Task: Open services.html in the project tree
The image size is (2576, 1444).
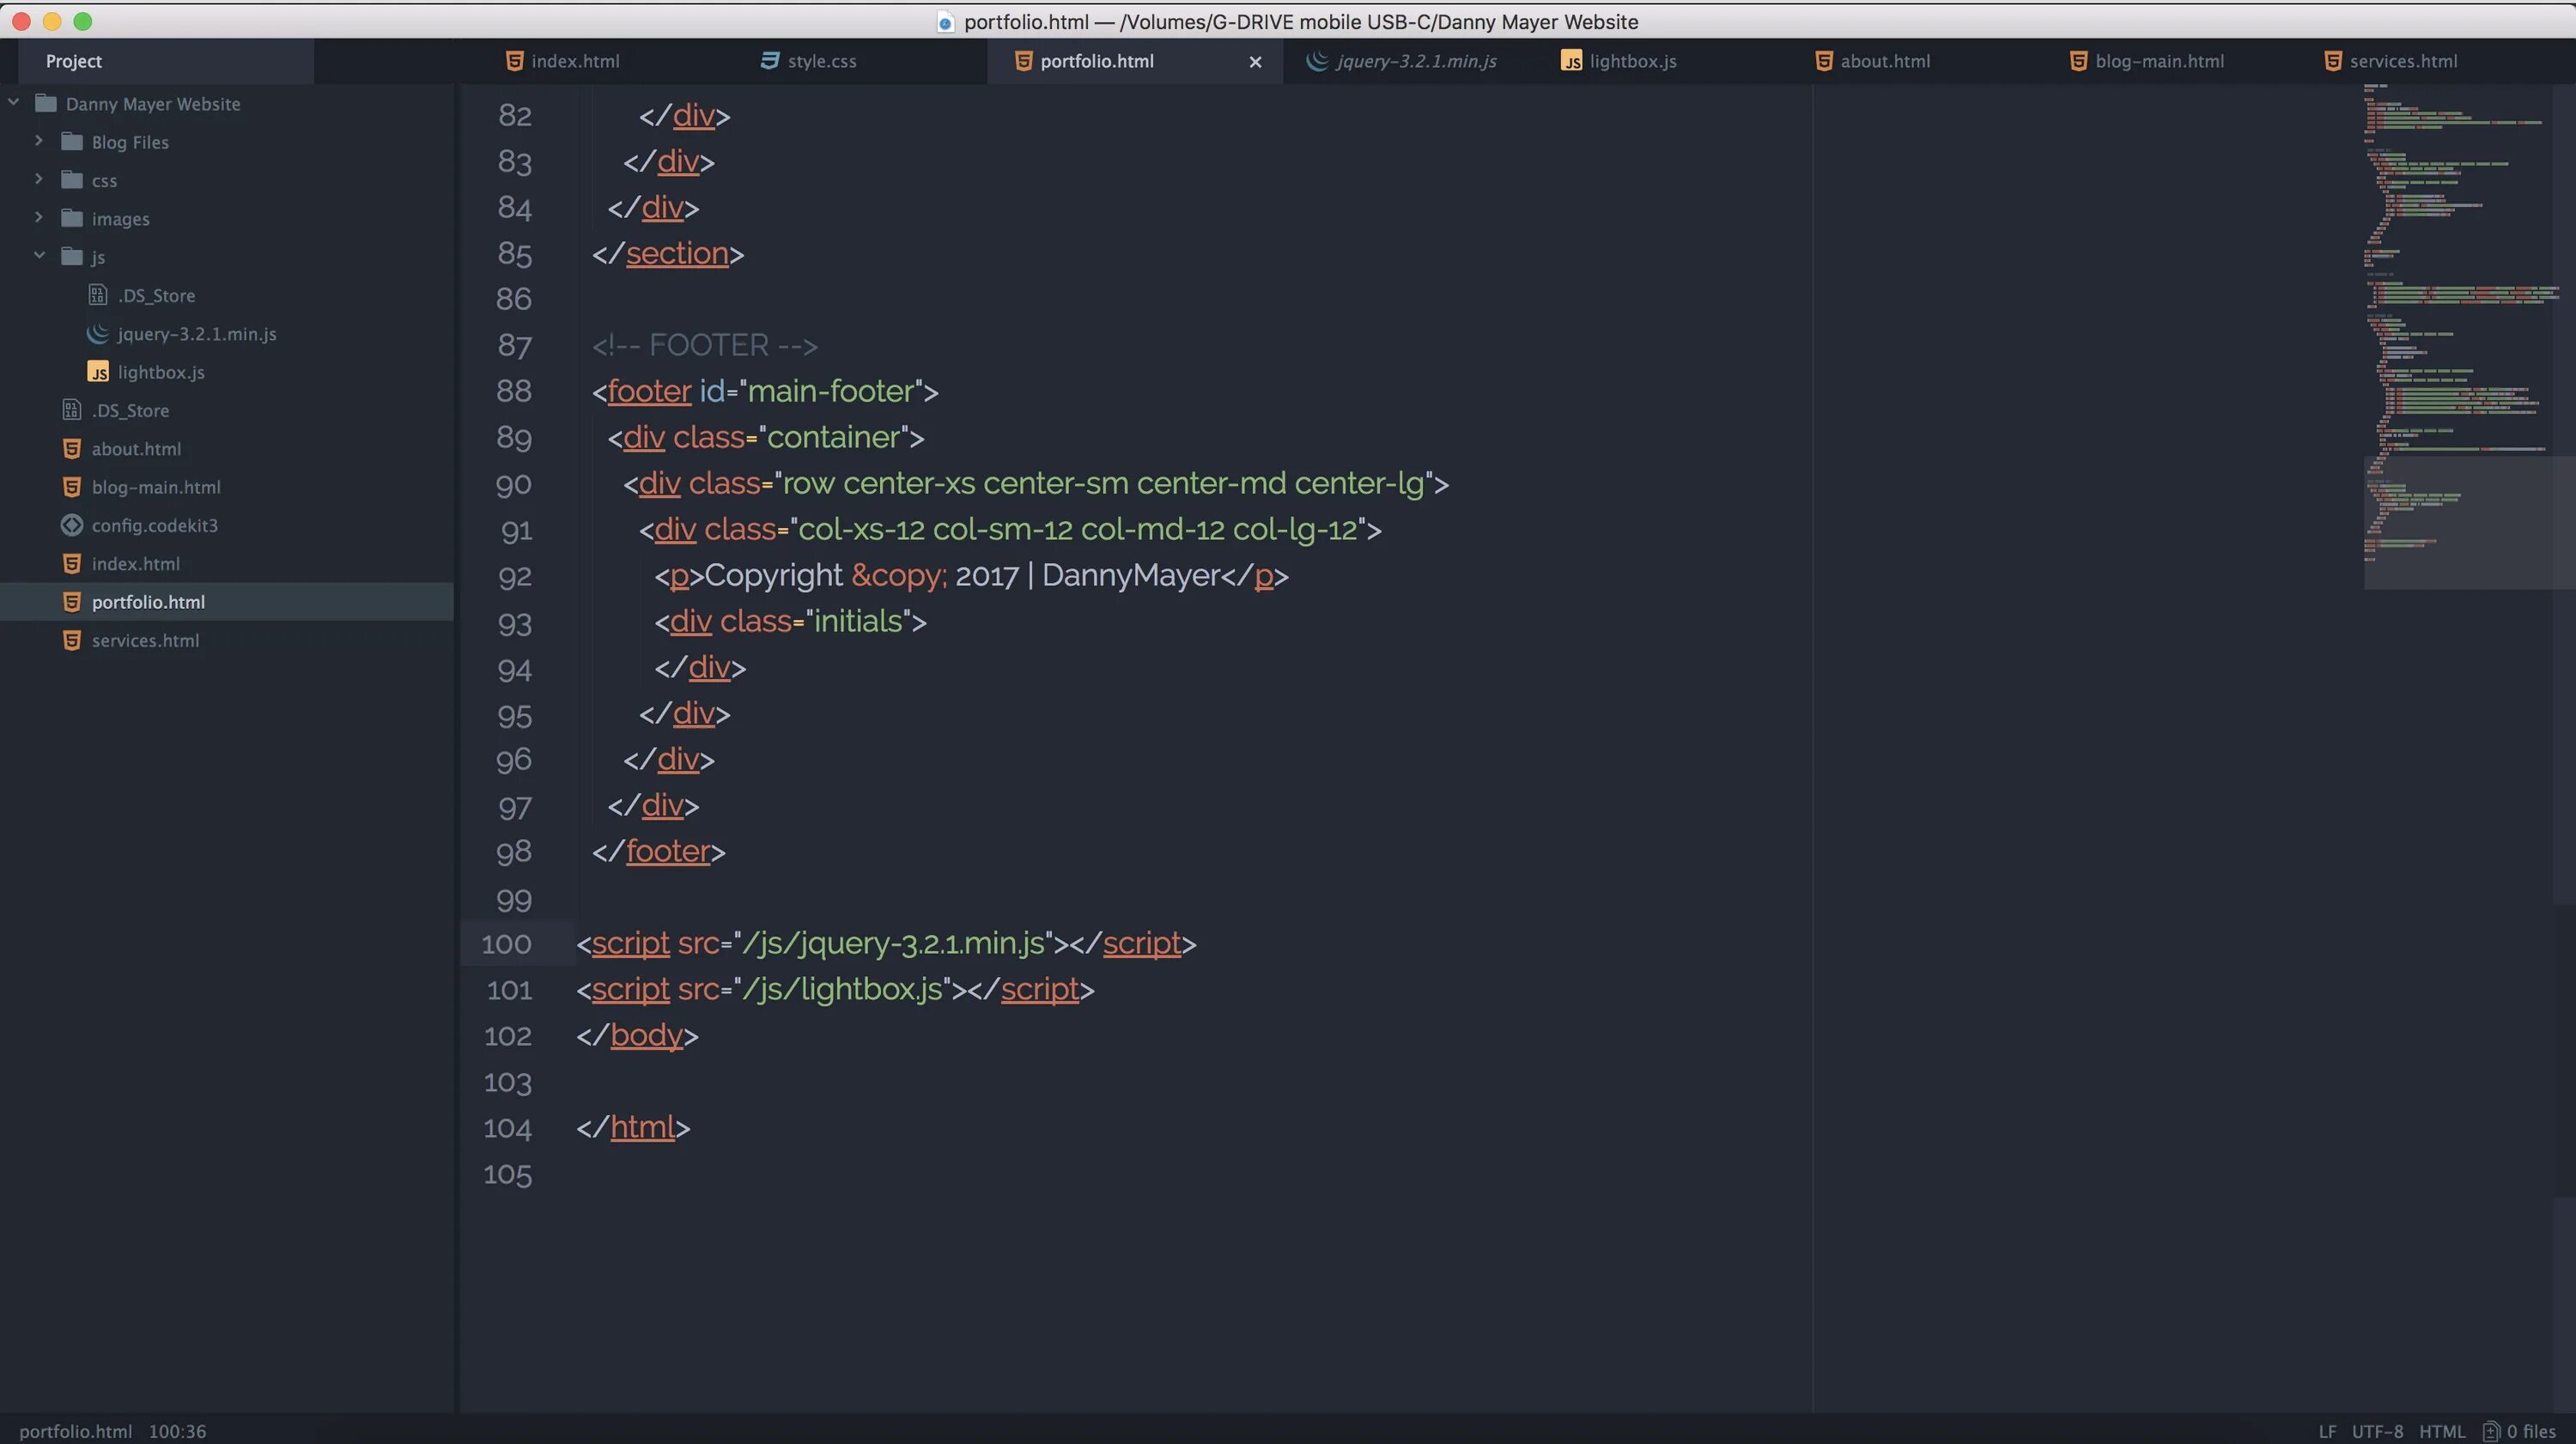Action: pos(145,641)
